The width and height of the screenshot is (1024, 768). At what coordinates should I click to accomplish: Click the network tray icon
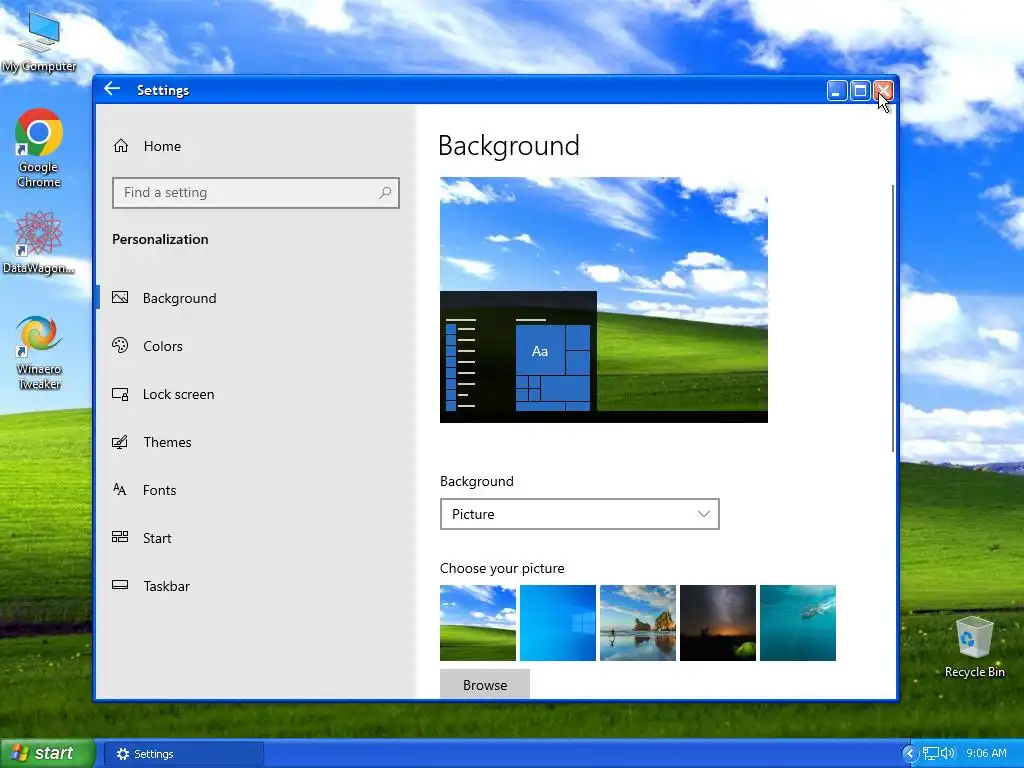(x=931, y=754)
